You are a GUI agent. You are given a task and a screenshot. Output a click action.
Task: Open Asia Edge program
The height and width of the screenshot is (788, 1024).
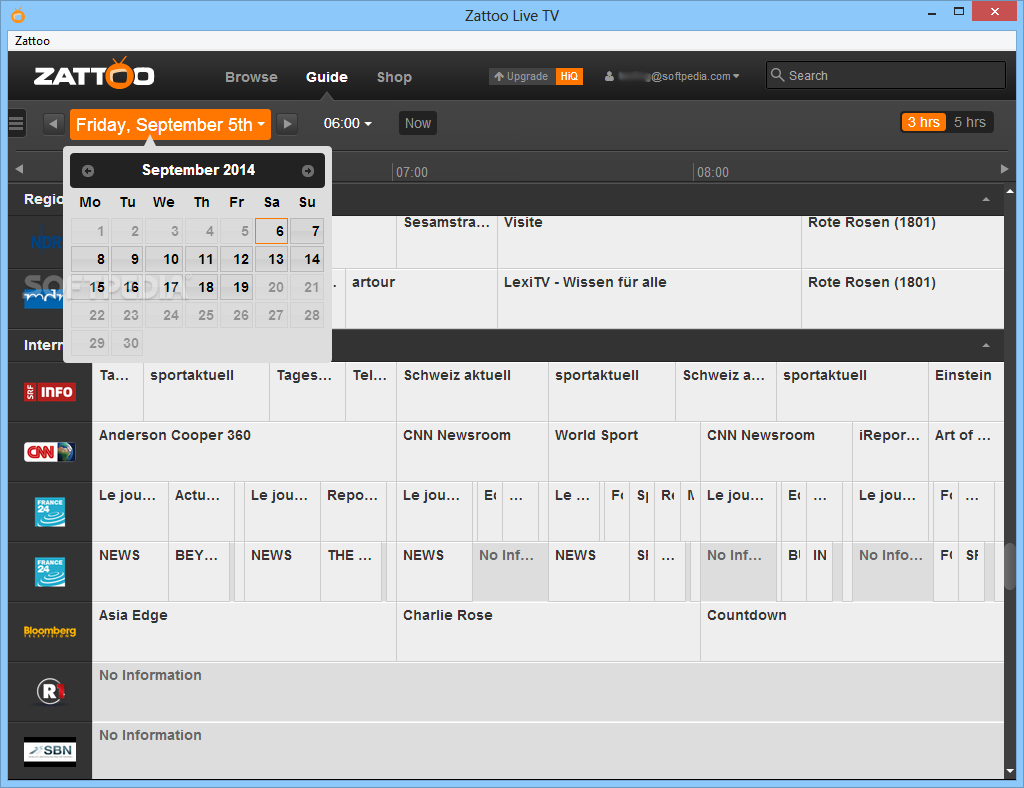(244, 631)
